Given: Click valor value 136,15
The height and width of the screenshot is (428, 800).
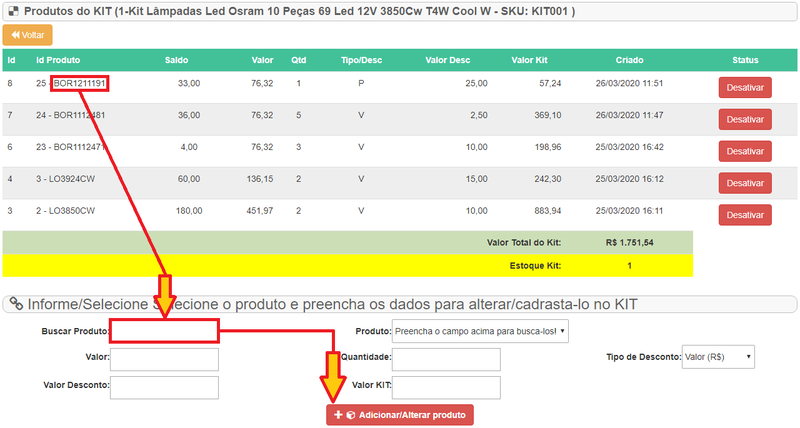Looking at the screenshot, I should point(260,179).
